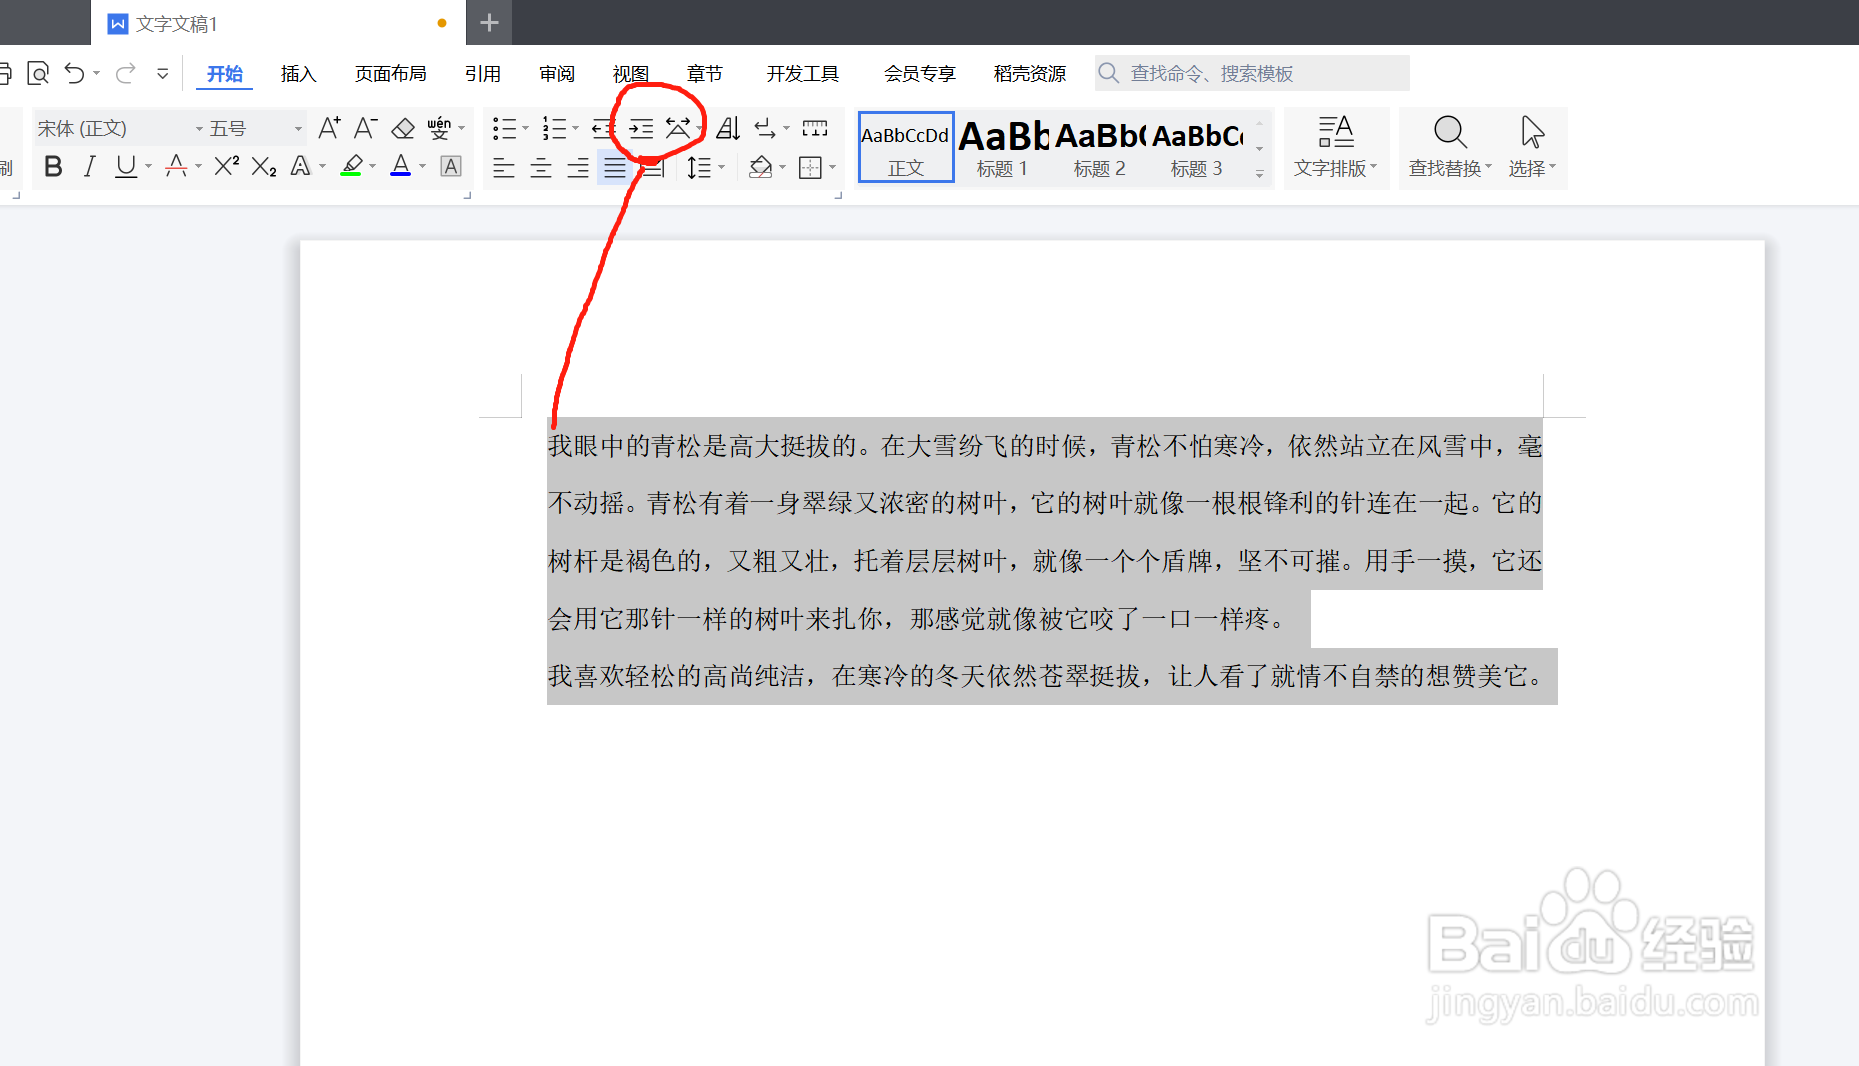Expand font color dropdown arrow
This screenshot has width=1859, height=1066.
pos(423,167)
